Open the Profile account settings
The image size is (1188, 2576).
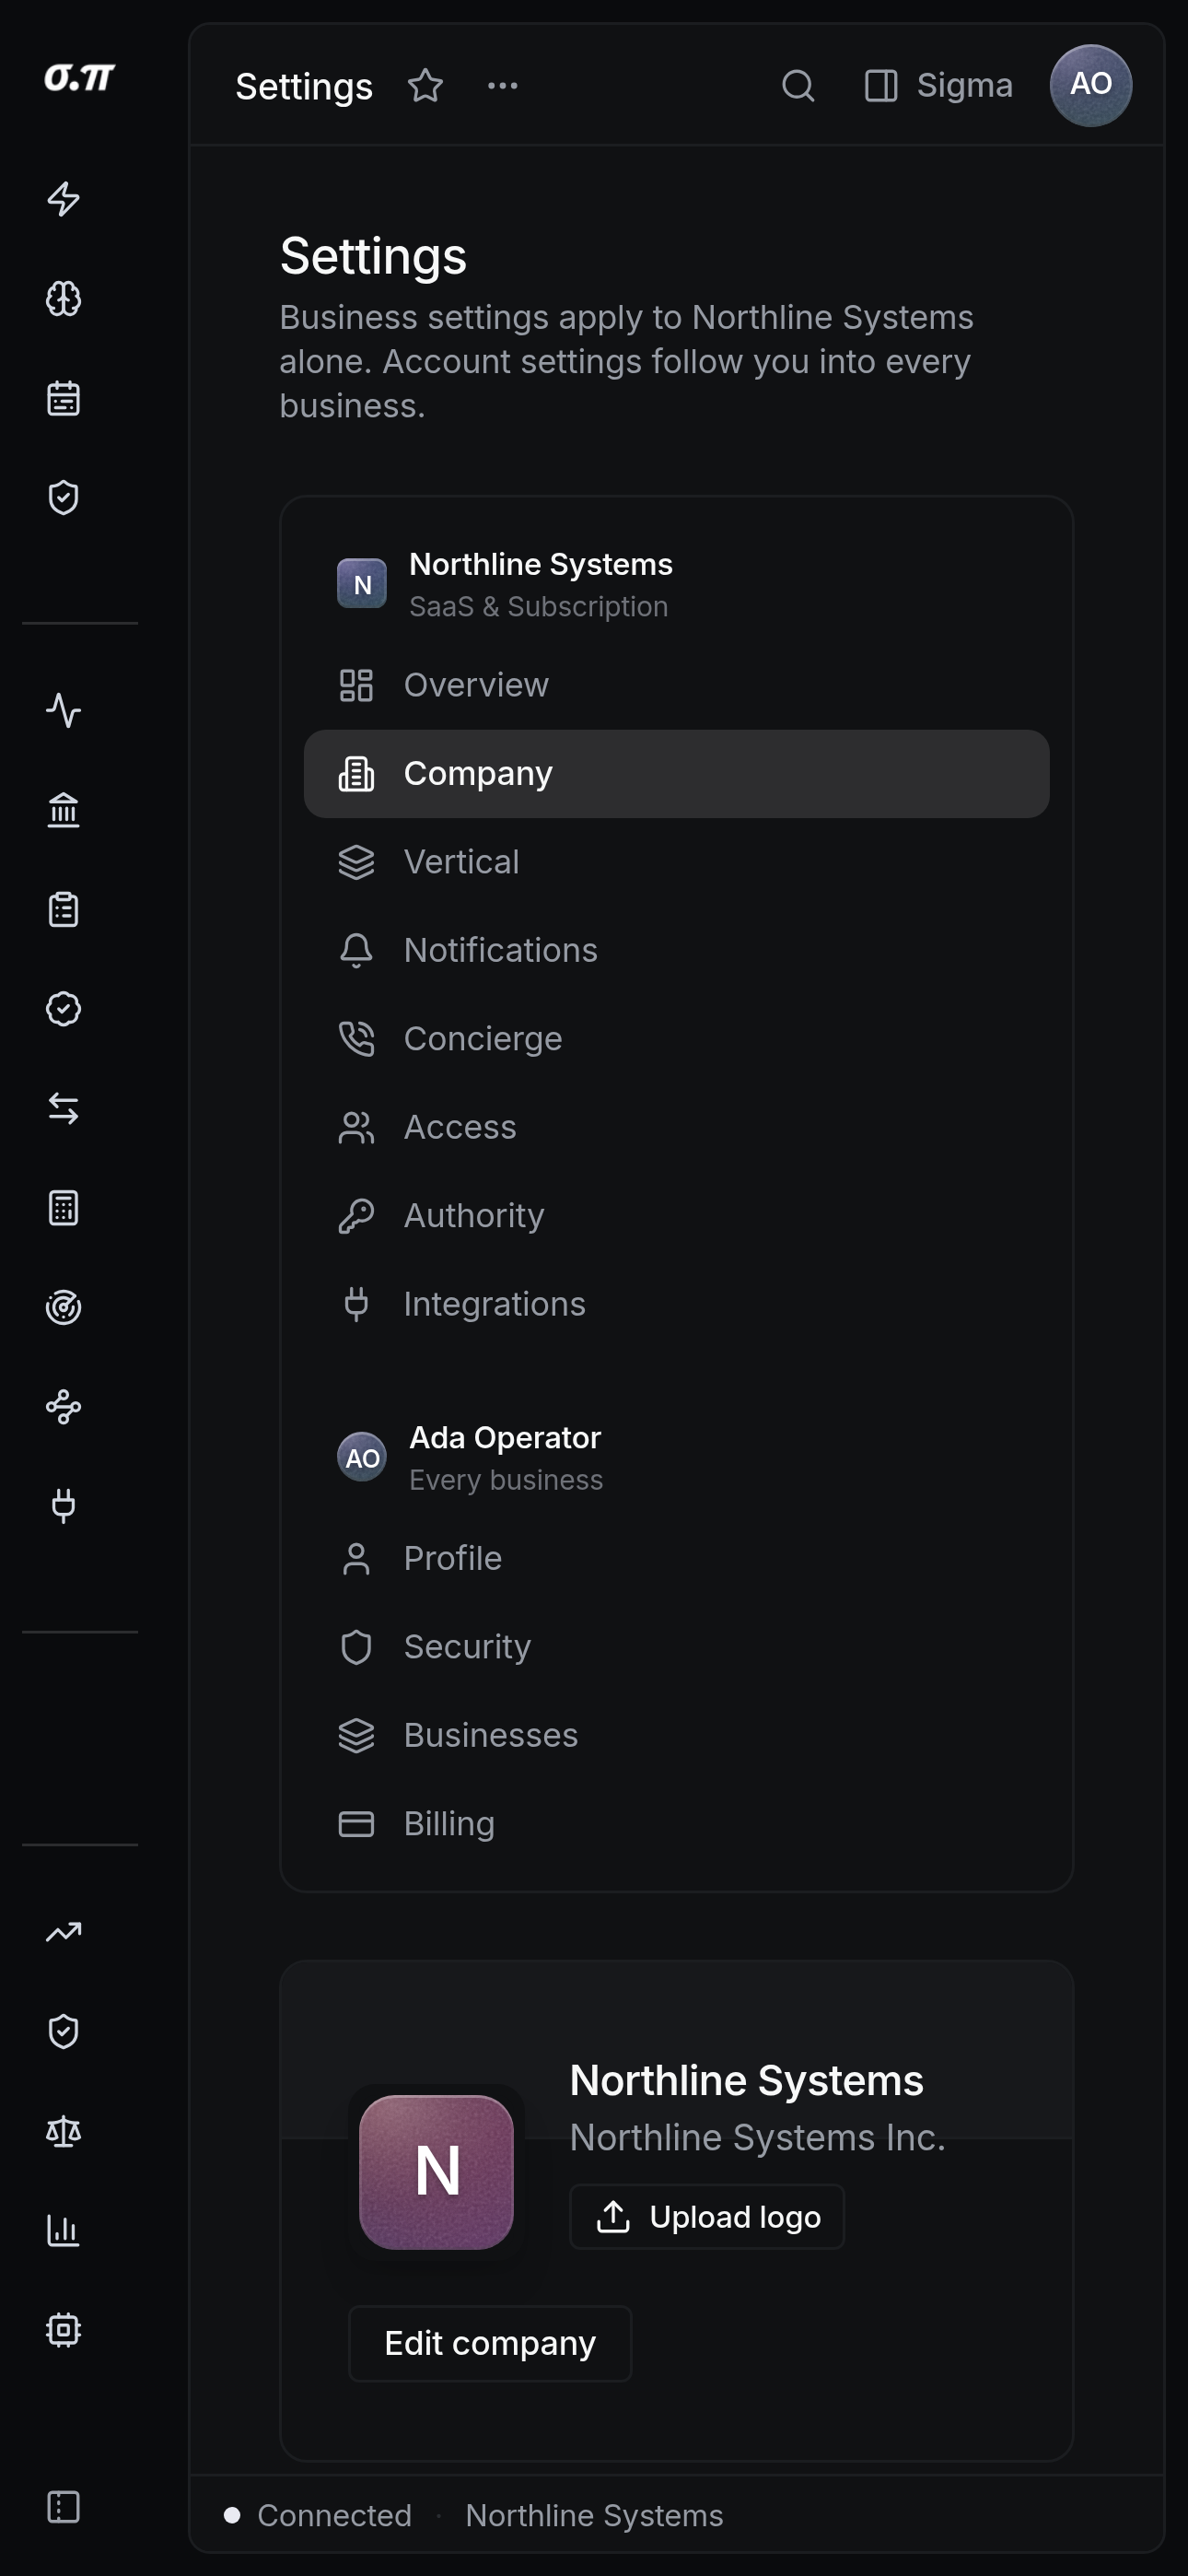click(676, 1559)
